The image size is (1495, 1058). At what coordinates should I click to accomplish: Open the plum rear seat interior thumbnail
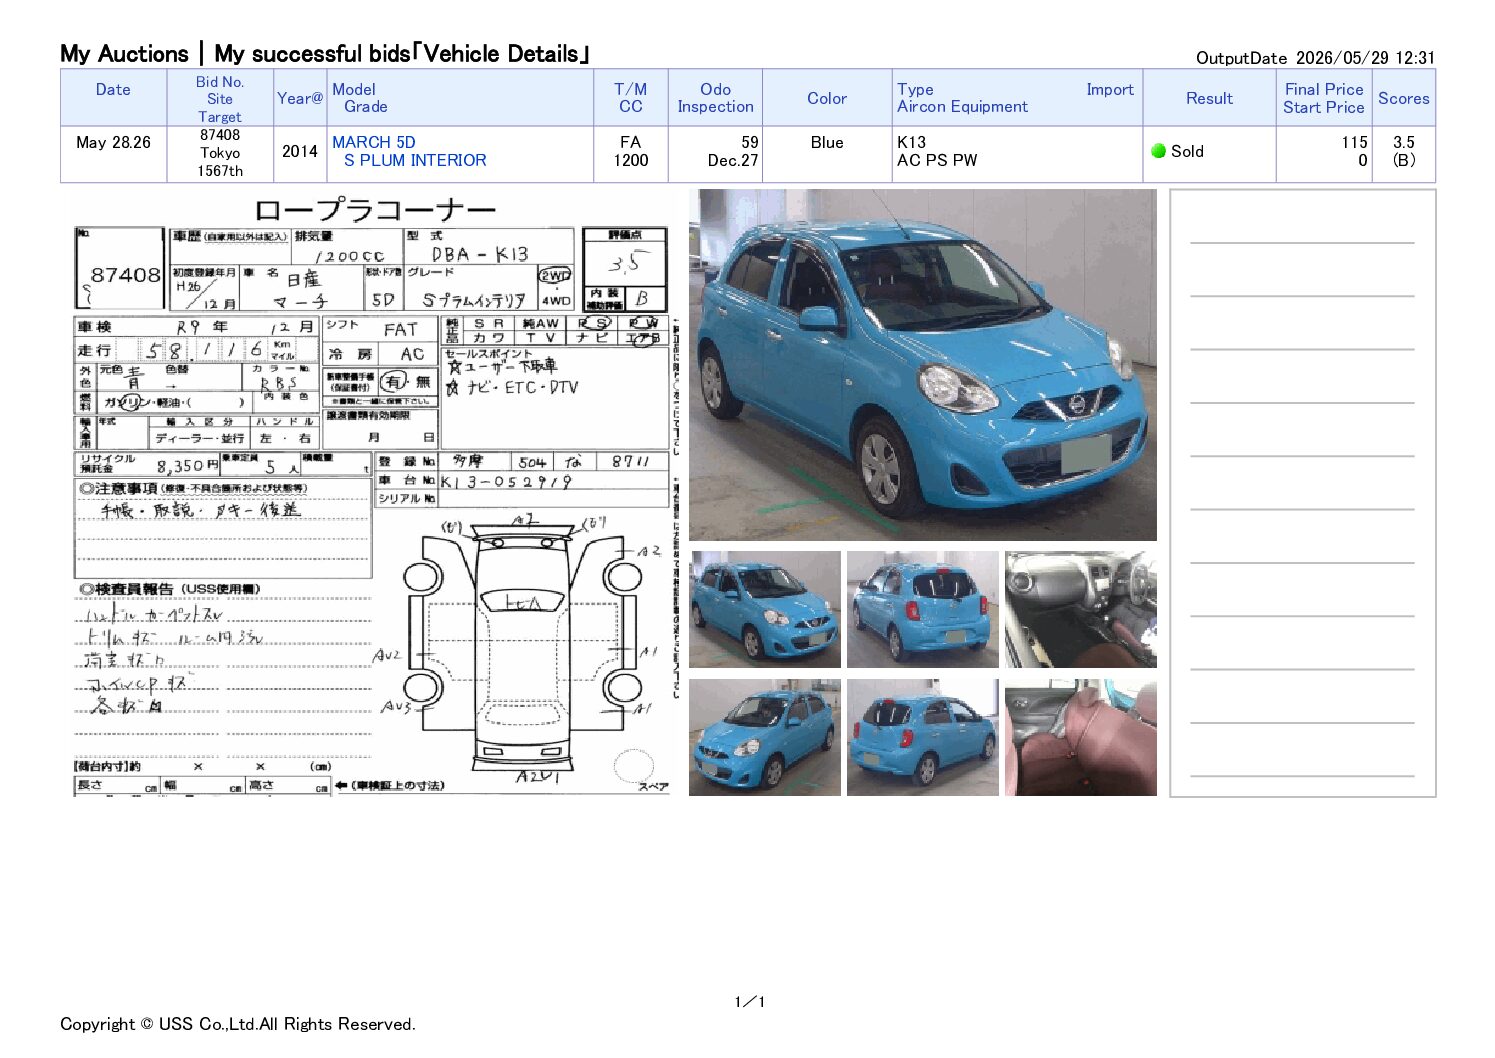(1080, 738)
